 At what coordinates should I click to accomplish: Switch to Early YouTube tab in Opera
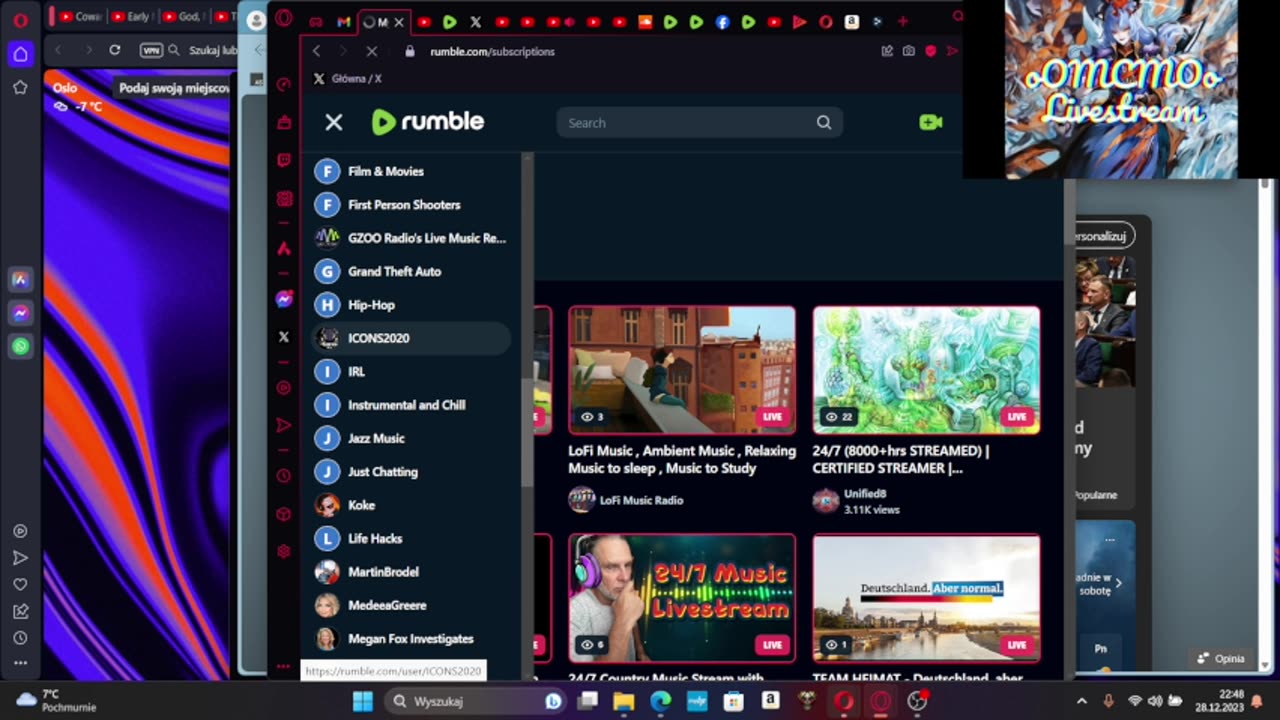[x=131, y=17]
